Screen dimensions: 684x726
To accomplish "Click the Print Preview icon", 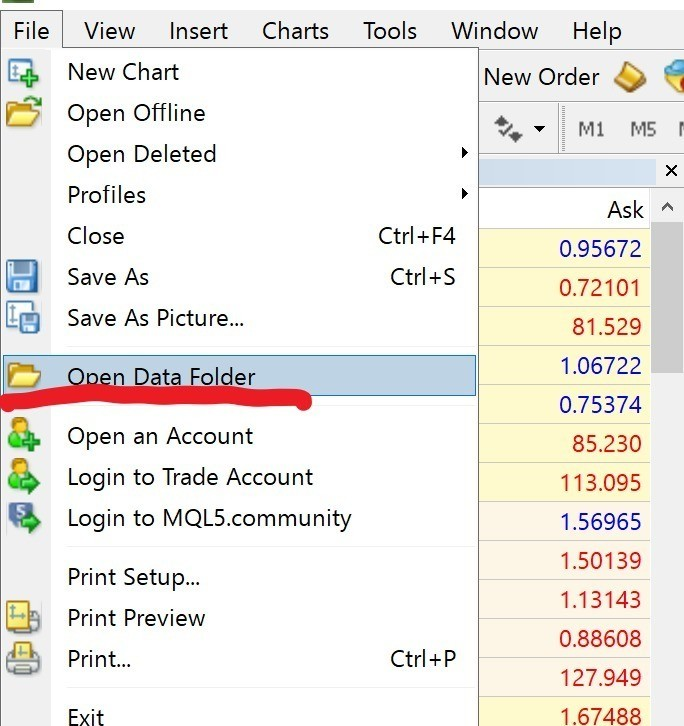I will [x=22, y=618].
